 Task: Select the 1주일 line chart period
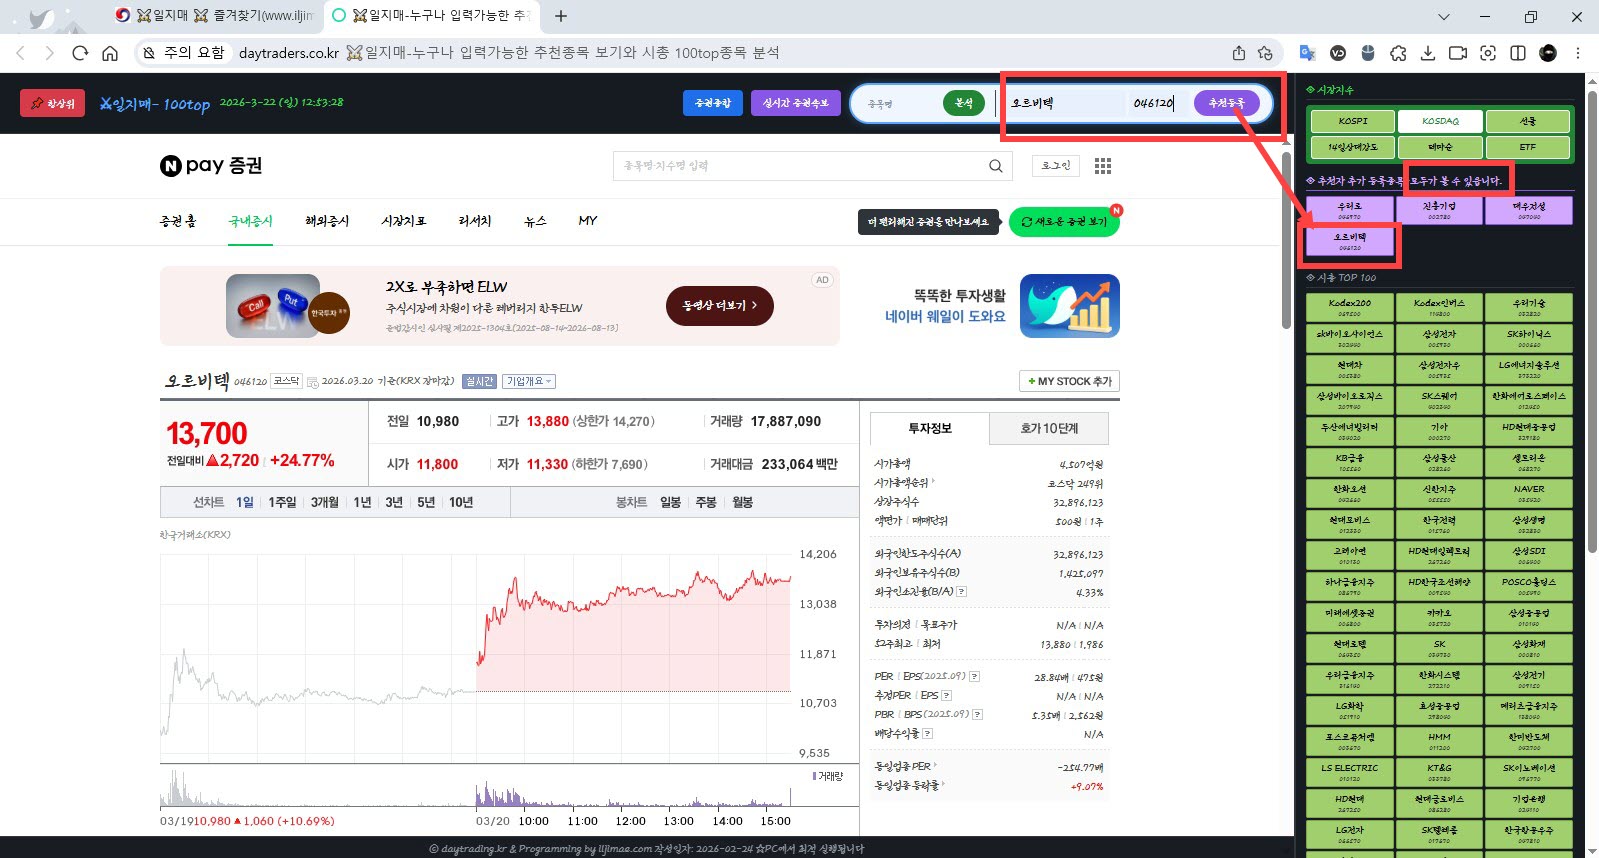pyautogui.click(x=282, y=502)
